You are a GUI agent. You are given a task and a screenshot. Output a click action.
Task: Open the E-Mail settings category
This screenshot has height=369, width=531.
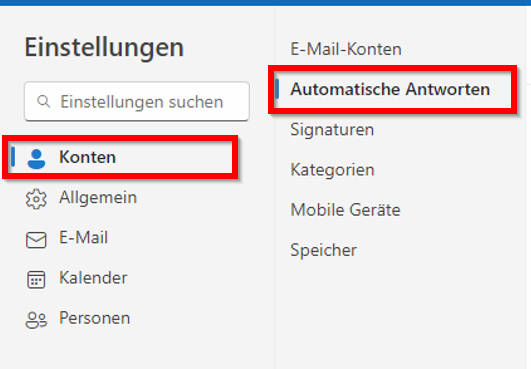(84, 237)
